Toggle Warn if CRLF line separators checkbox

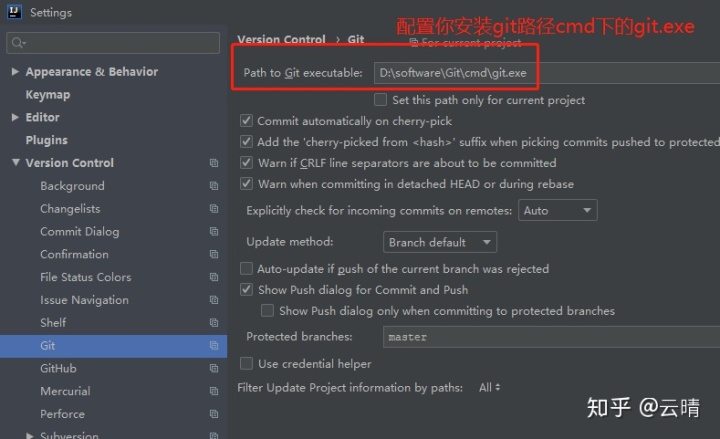pos(246,163)
